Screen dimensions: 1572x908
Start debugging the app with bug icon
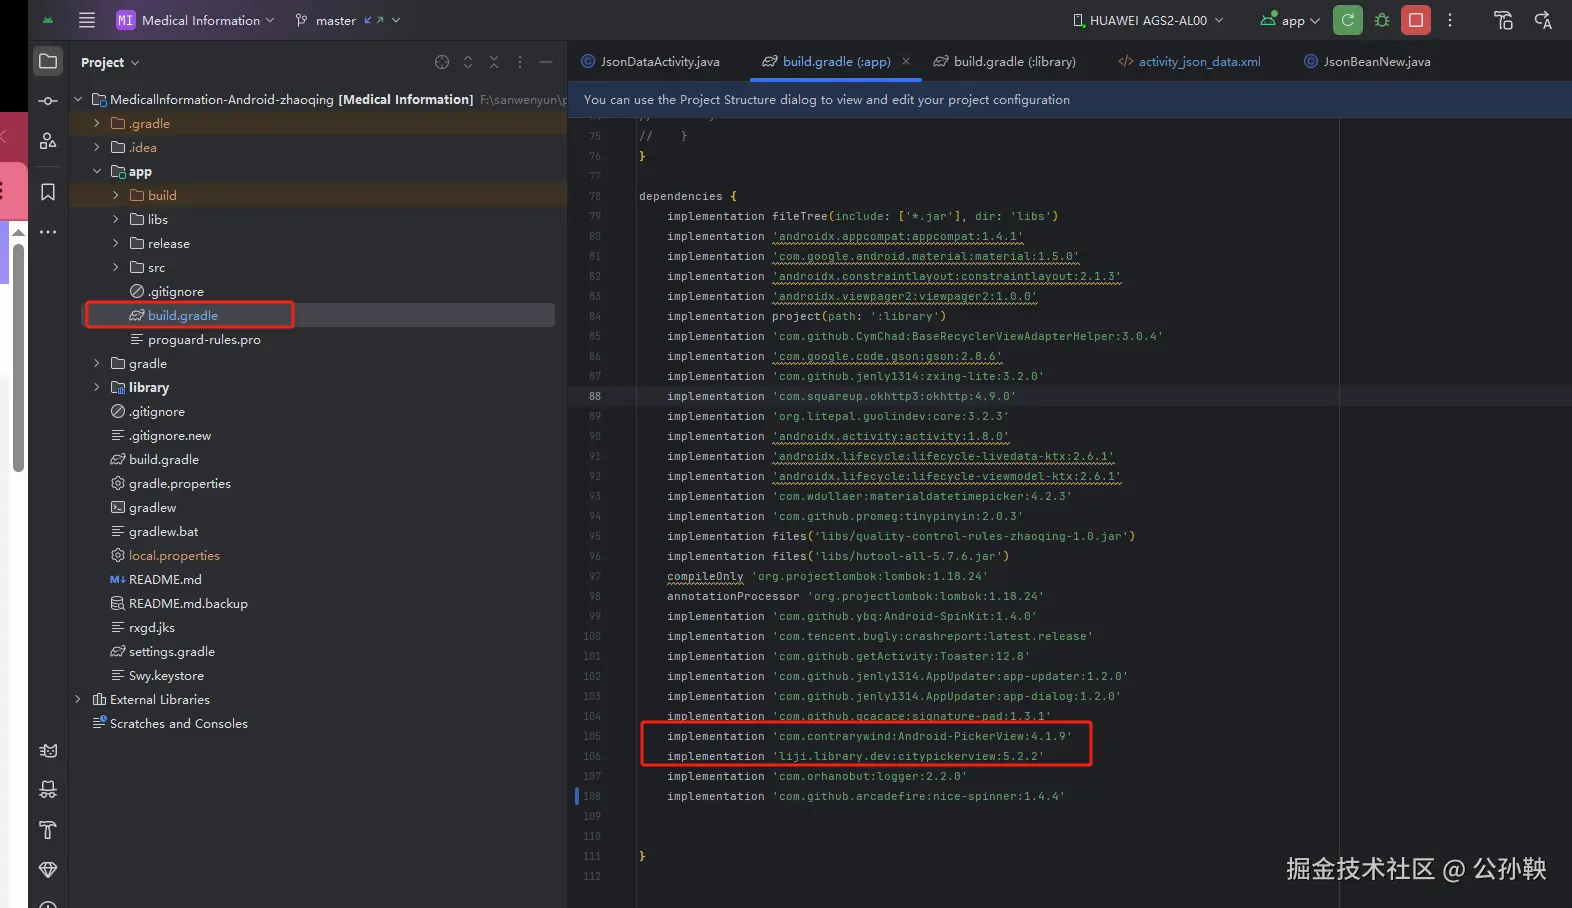click(x=1382, y=20)
